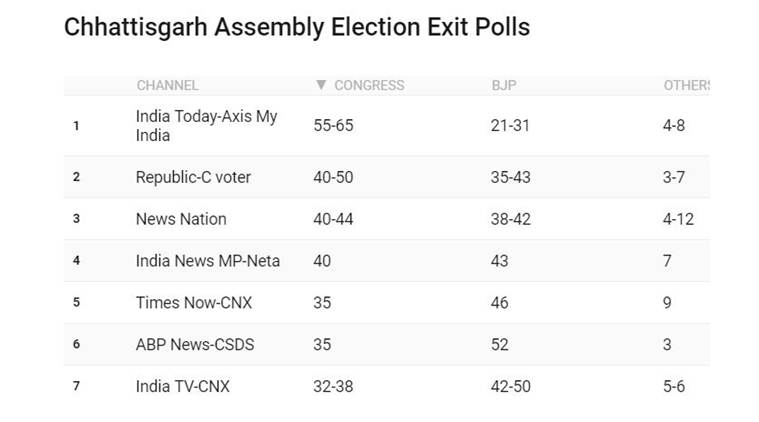Sort table by the BJP column
Image resolution: width=759 pixels, height=422 pixels.
point(504,85)
